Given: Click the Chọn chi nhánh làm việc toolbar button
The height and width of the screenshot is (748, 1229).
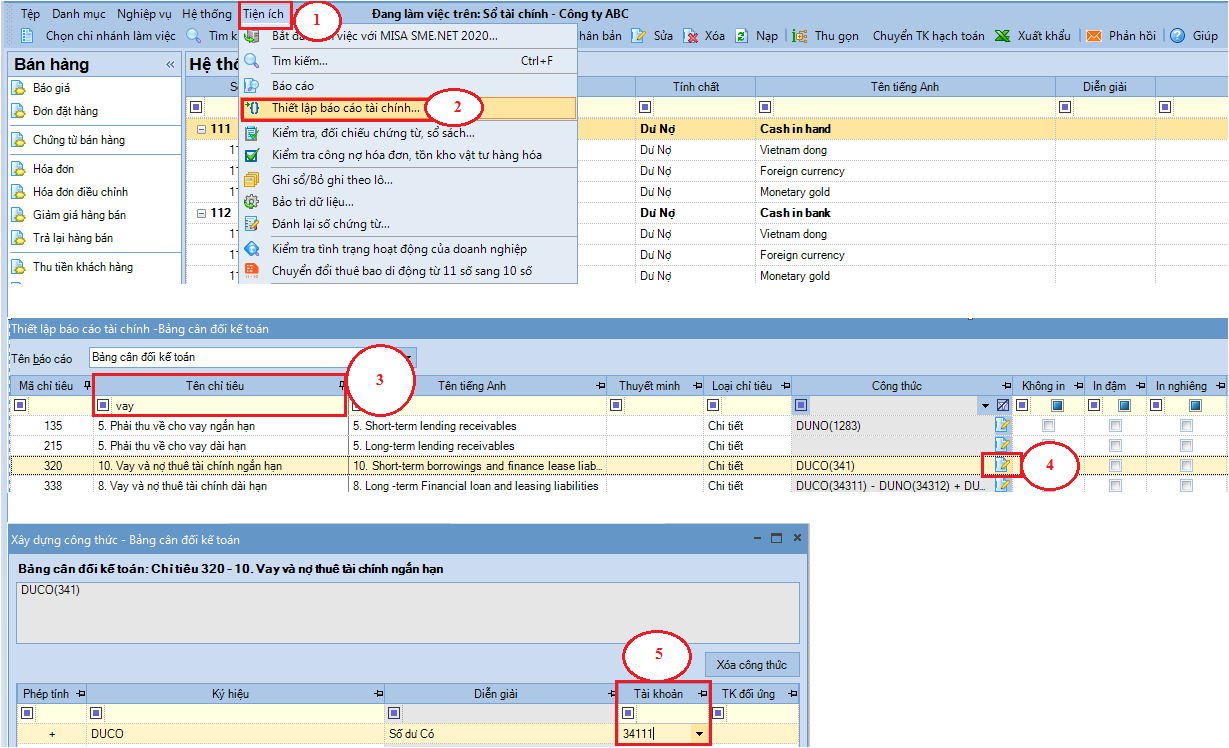Looking at the screenshot, I should point(98,36).
